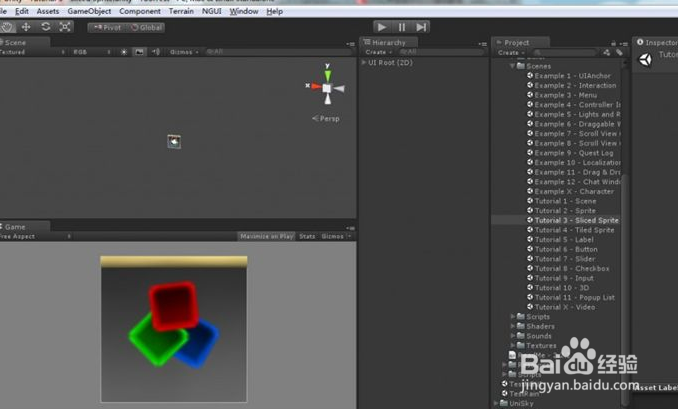
Task: Toggle Persp projection label
Action: coord(326,118)
